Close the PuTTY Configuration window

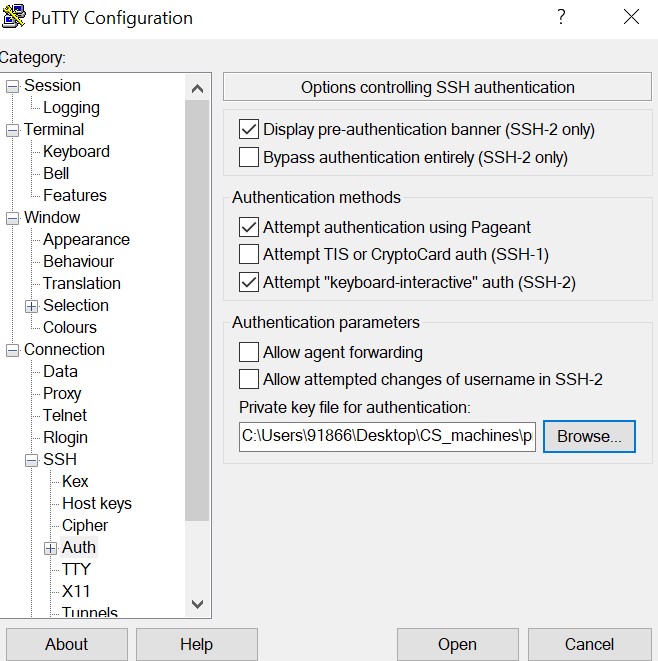(631, 17)
